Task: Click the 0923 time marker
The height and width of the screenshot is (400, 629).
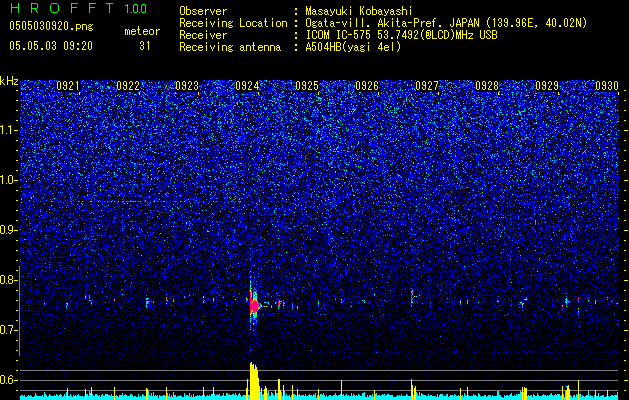Action: pyautogui.click(x=187, y=86)
